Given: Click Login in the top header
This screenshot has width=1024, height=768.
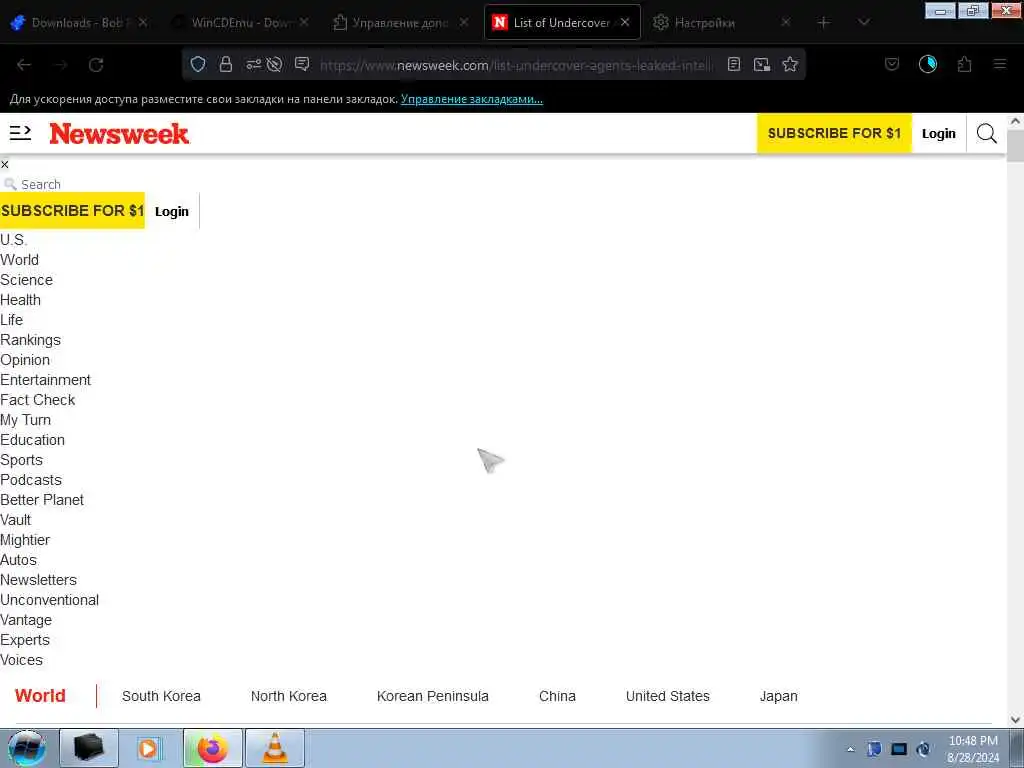Looking at the screenshot, I should (938, 133).
